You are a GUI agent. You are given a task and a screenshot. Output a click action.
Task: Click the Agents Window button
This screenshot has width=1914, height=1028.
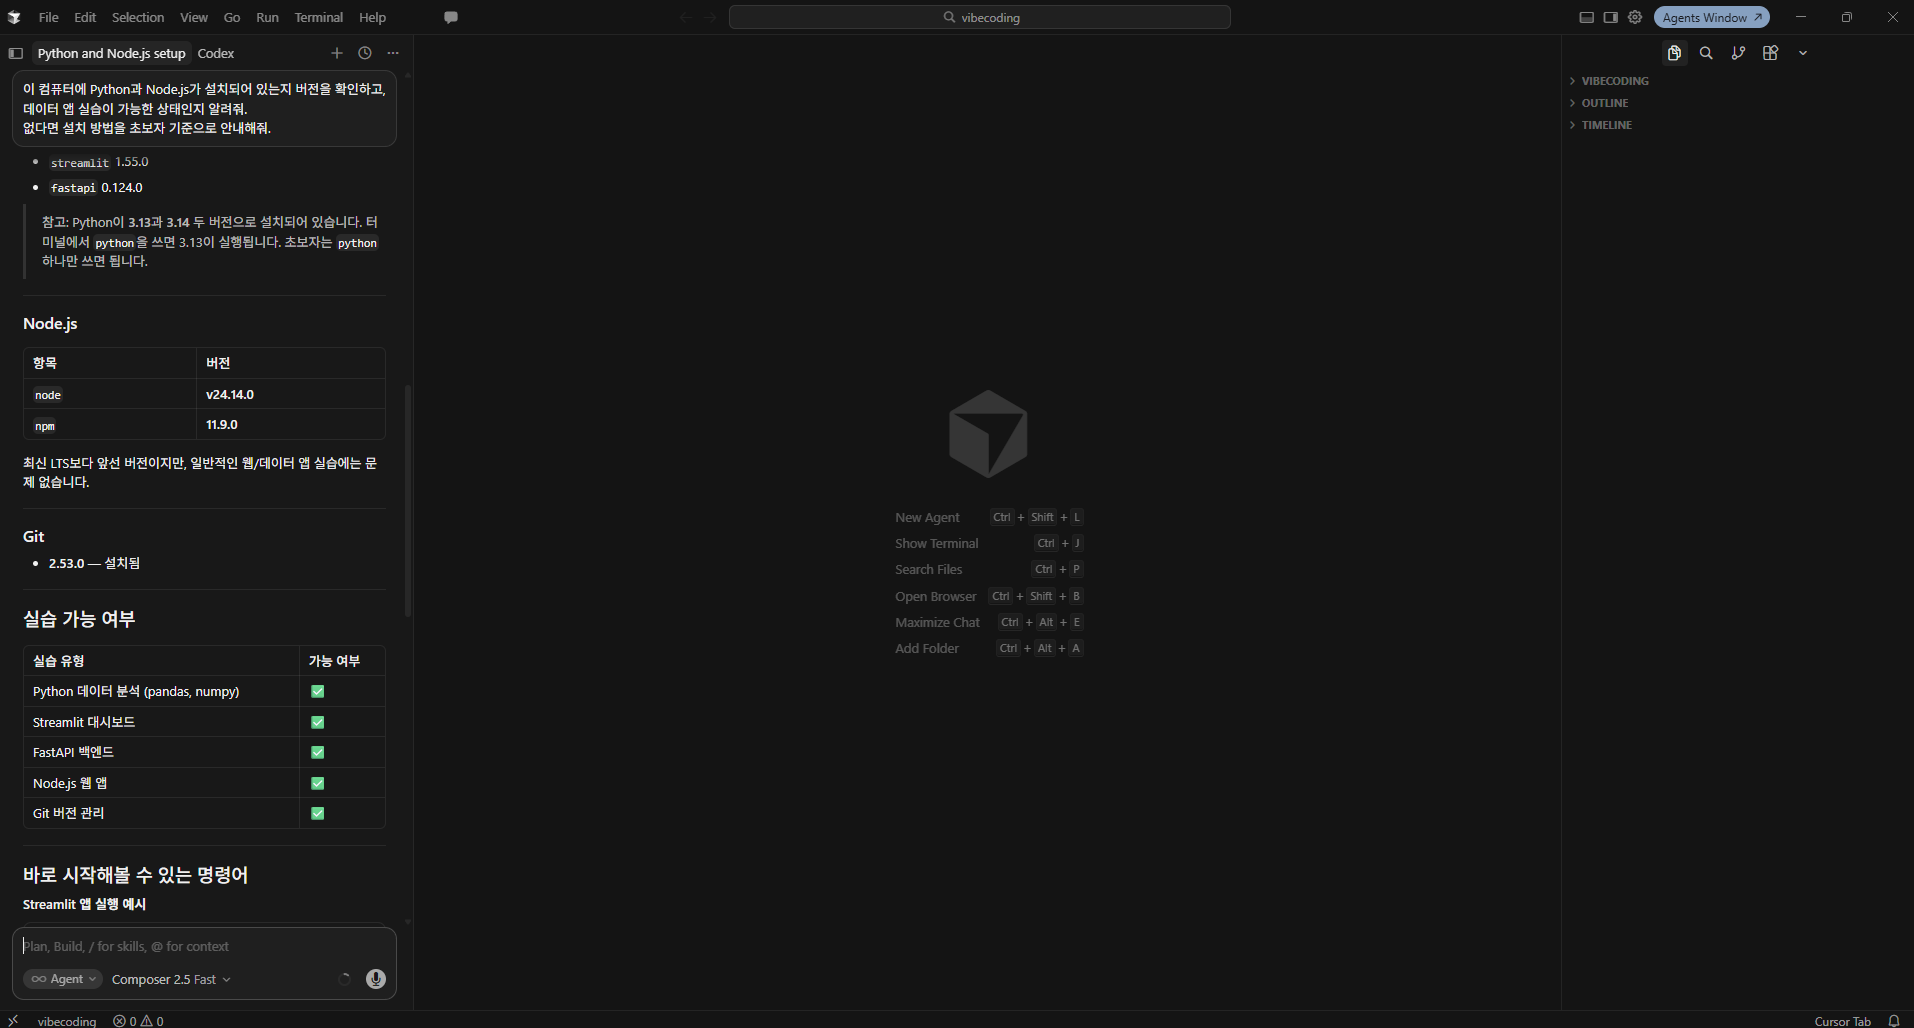click(x=1711, y=17)
